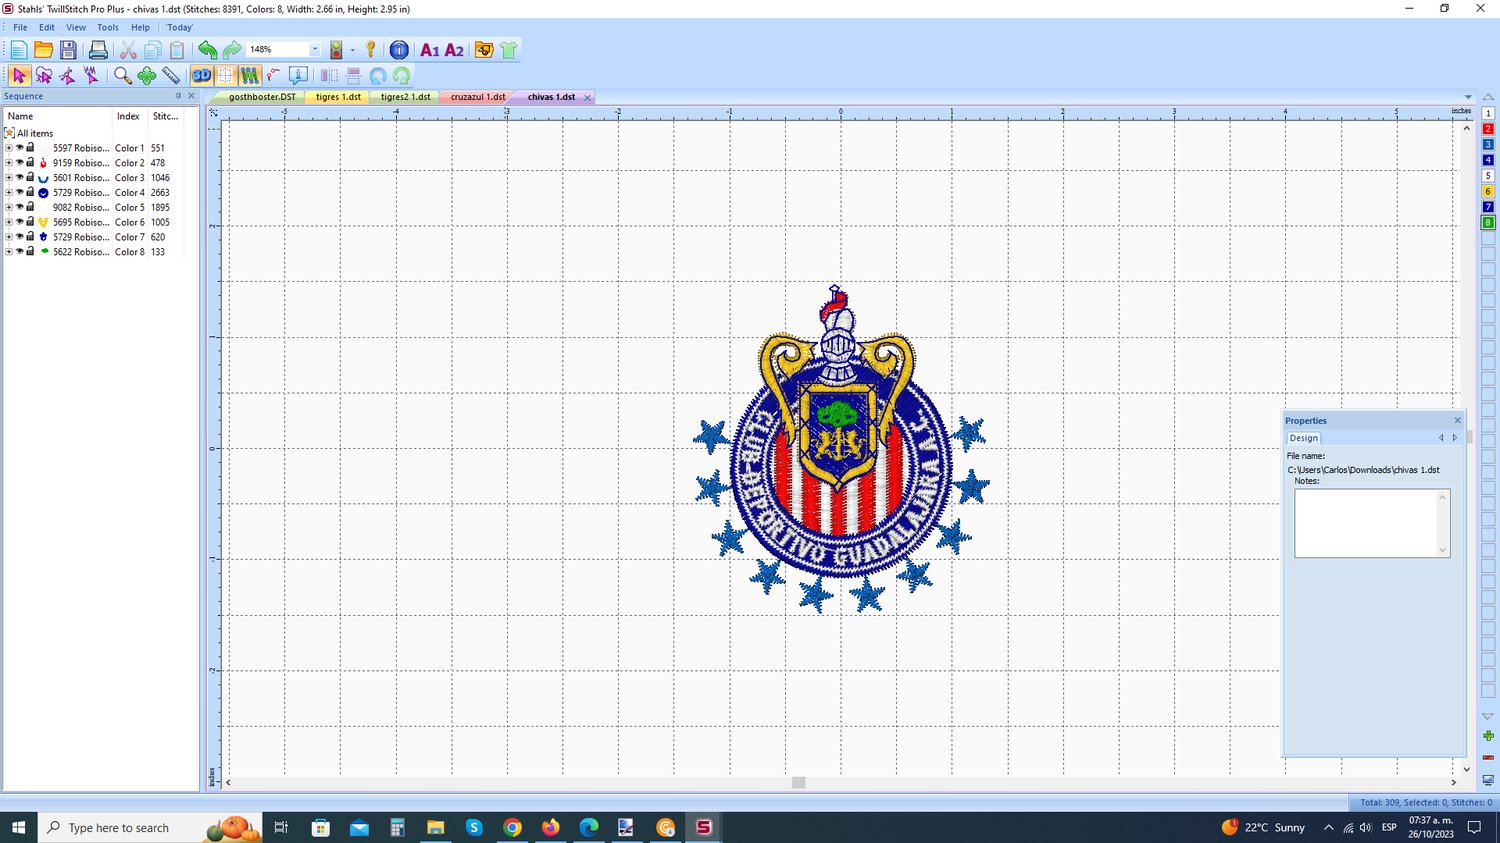The height and width of the screenshot is (843, 1500).
Task: Undo the last action with green arrow
Action: (x=207, y=50)
